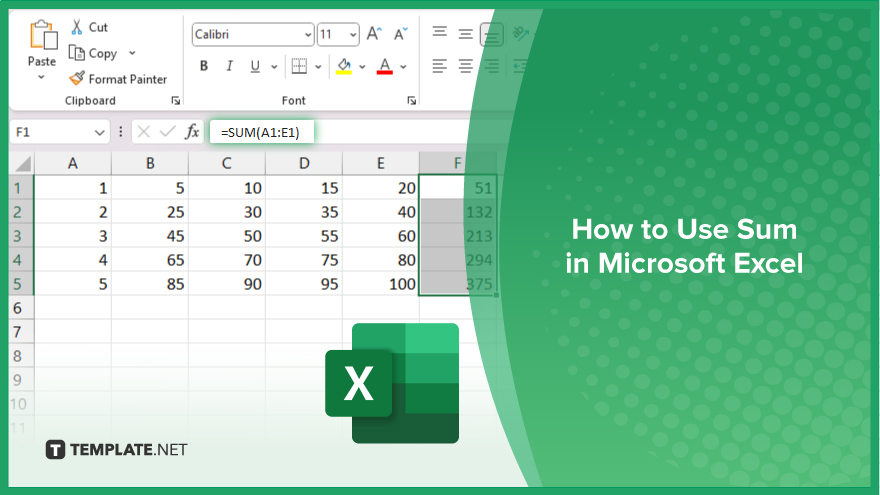Click Orientation text angle icon
The height and width of the screenshot is (495, 880).
520,34
